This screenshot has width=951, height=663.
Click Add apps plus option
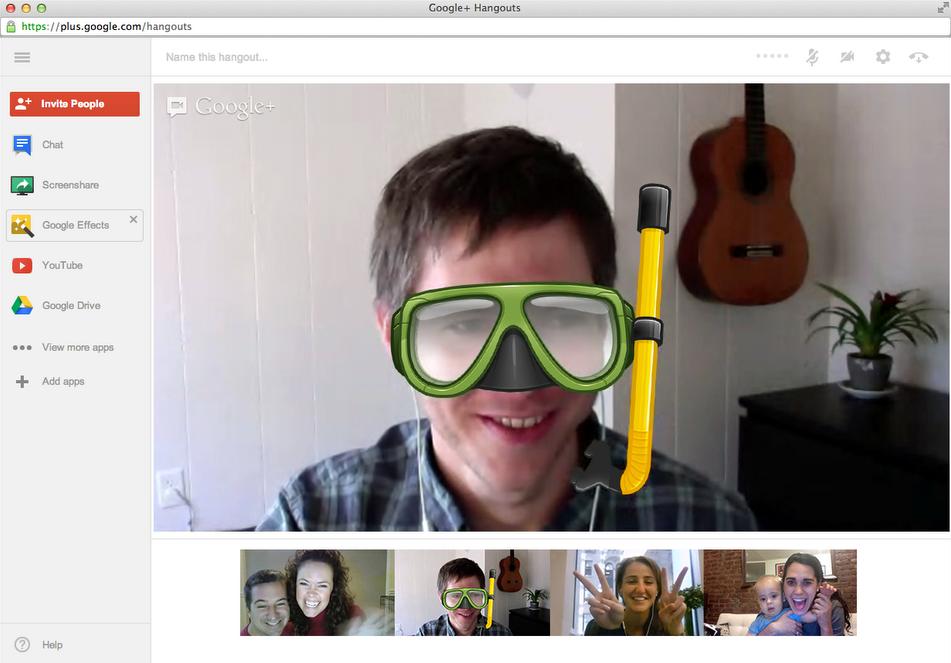coord(62,381)
